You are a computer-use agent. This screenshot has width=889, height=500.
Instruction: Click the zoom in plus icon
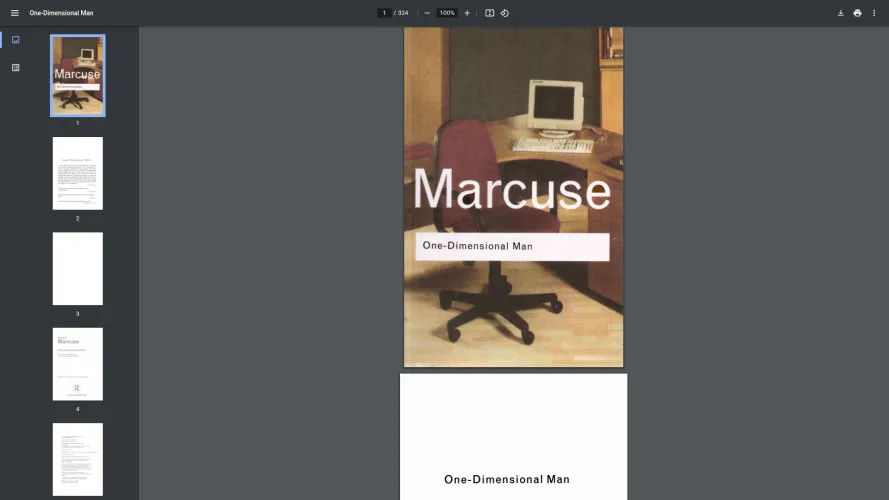[467, 13]
